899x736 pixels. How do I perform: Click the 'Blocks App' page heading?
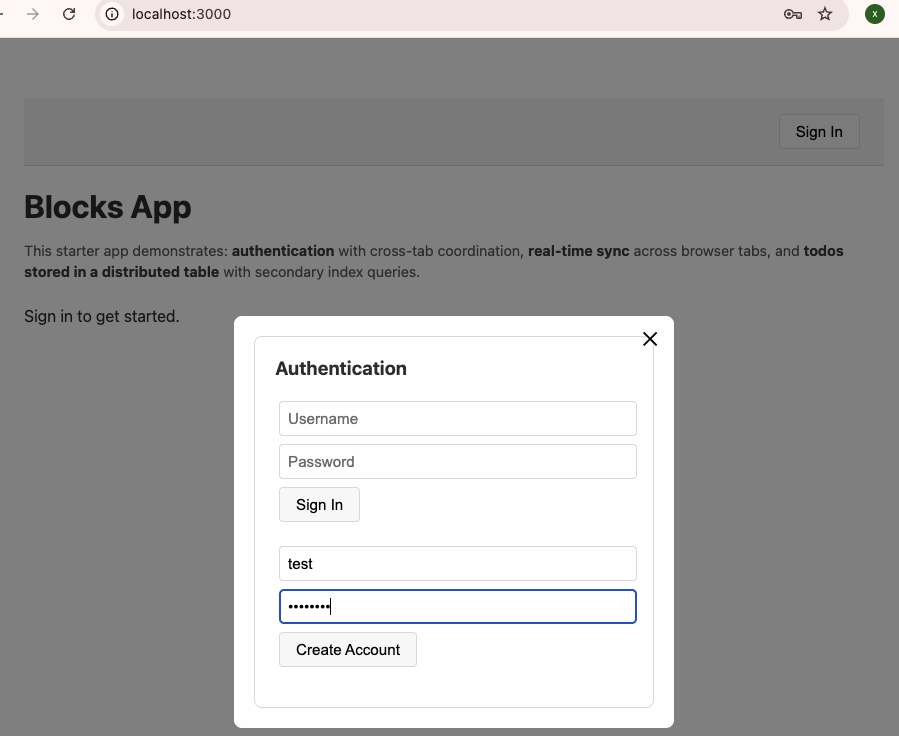[108, 207]
